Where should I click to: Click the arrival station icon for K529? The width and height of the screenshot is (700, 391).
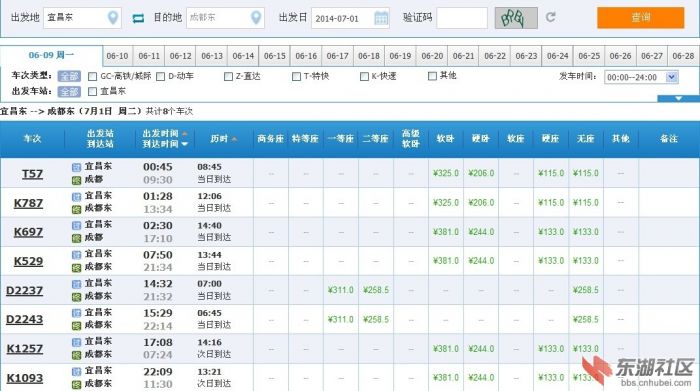click(x=76, y=268)
